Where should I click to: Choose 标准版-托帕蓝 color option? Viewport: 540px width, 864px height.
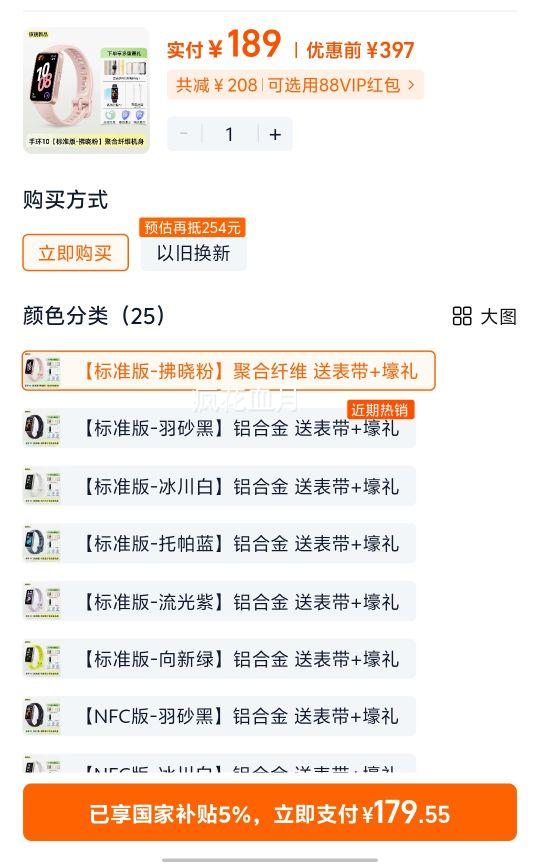point(219,543)
